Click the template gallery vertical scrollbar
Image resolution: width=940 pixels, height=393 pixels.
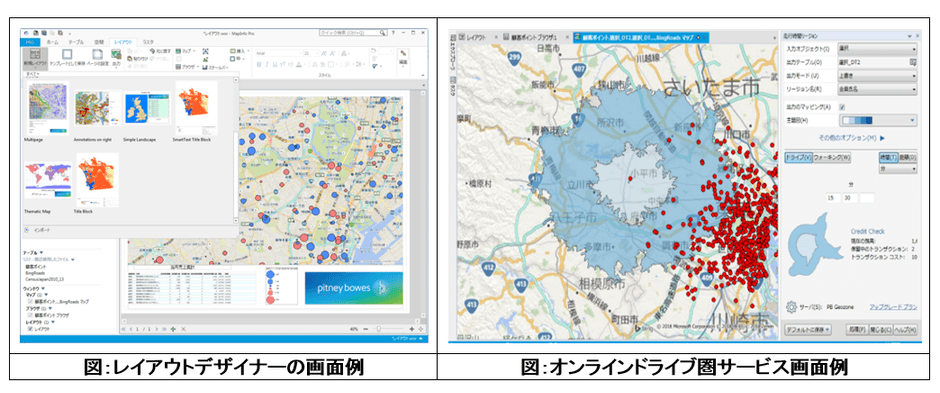235,150
